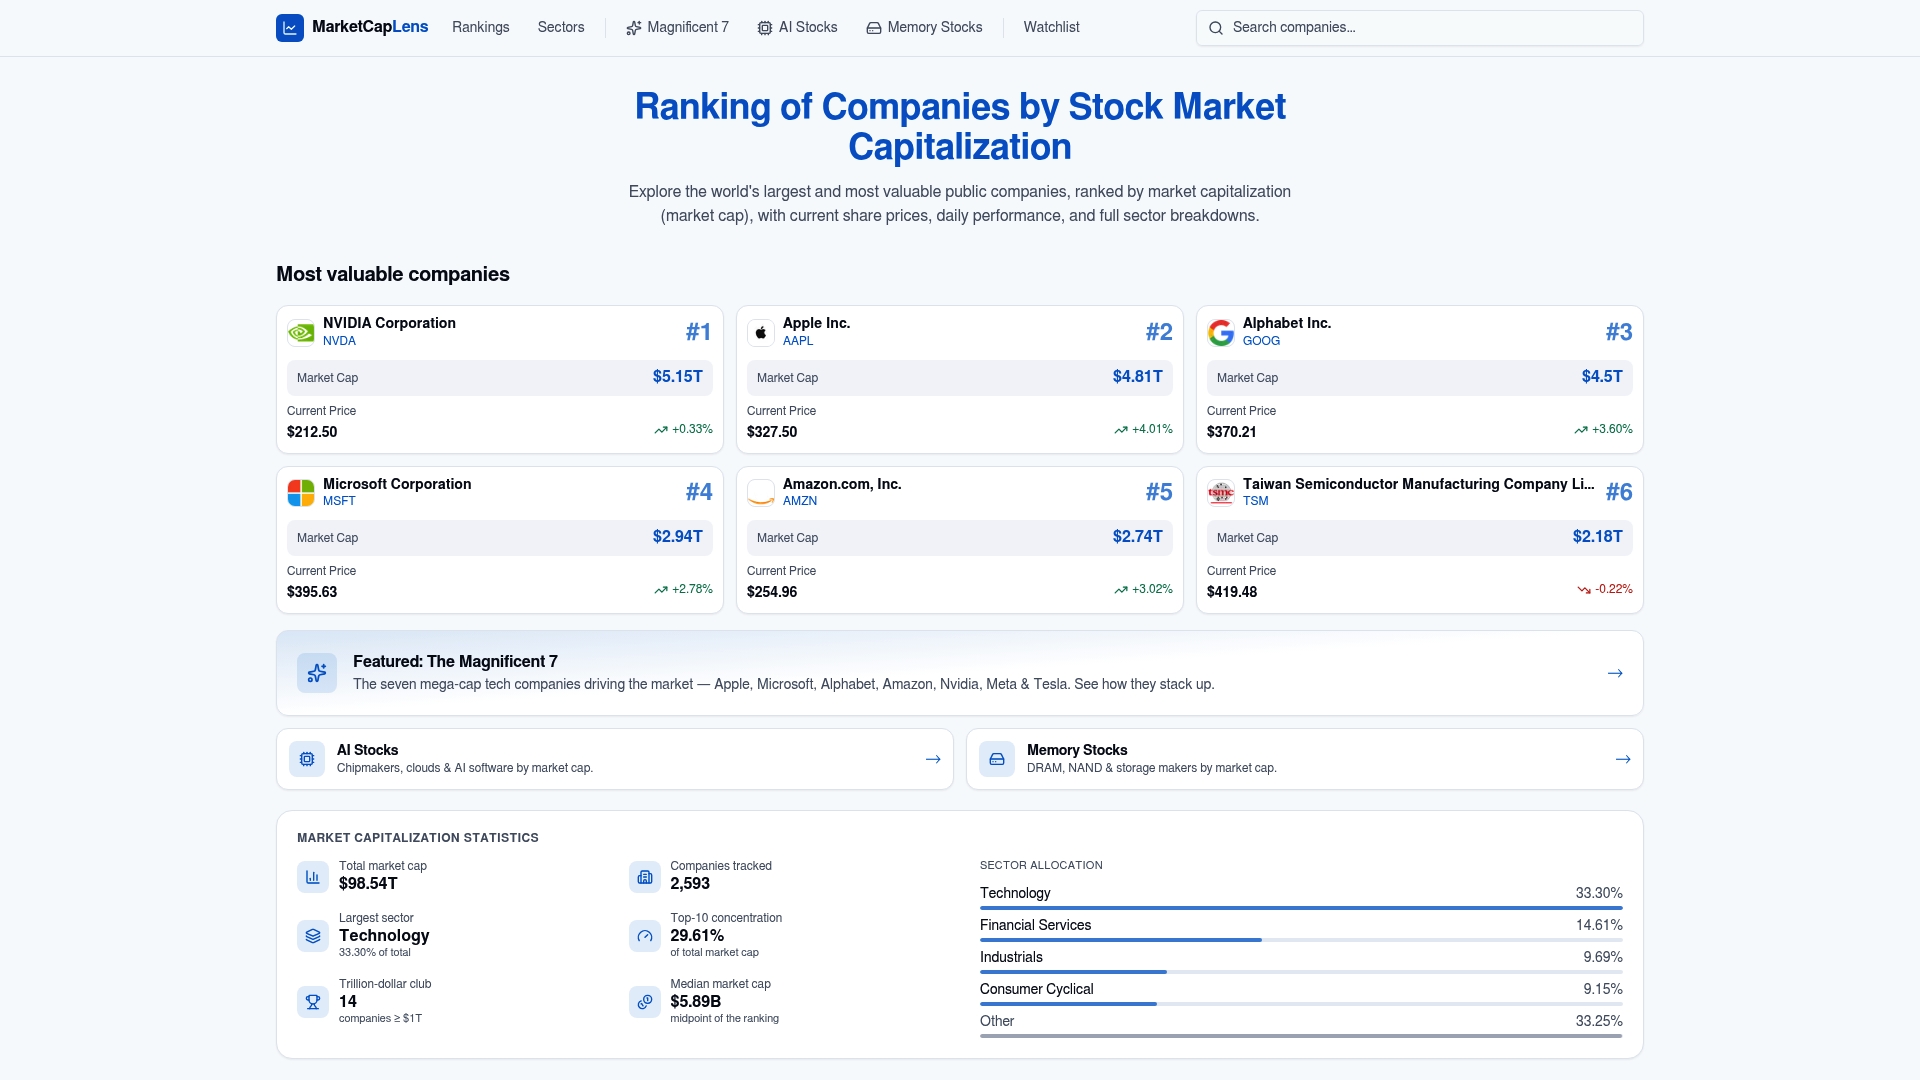The height and width of the screenshot is (1080, 1920).
Task: Click the AMZN ticker symbol
Action: [800, 501]
